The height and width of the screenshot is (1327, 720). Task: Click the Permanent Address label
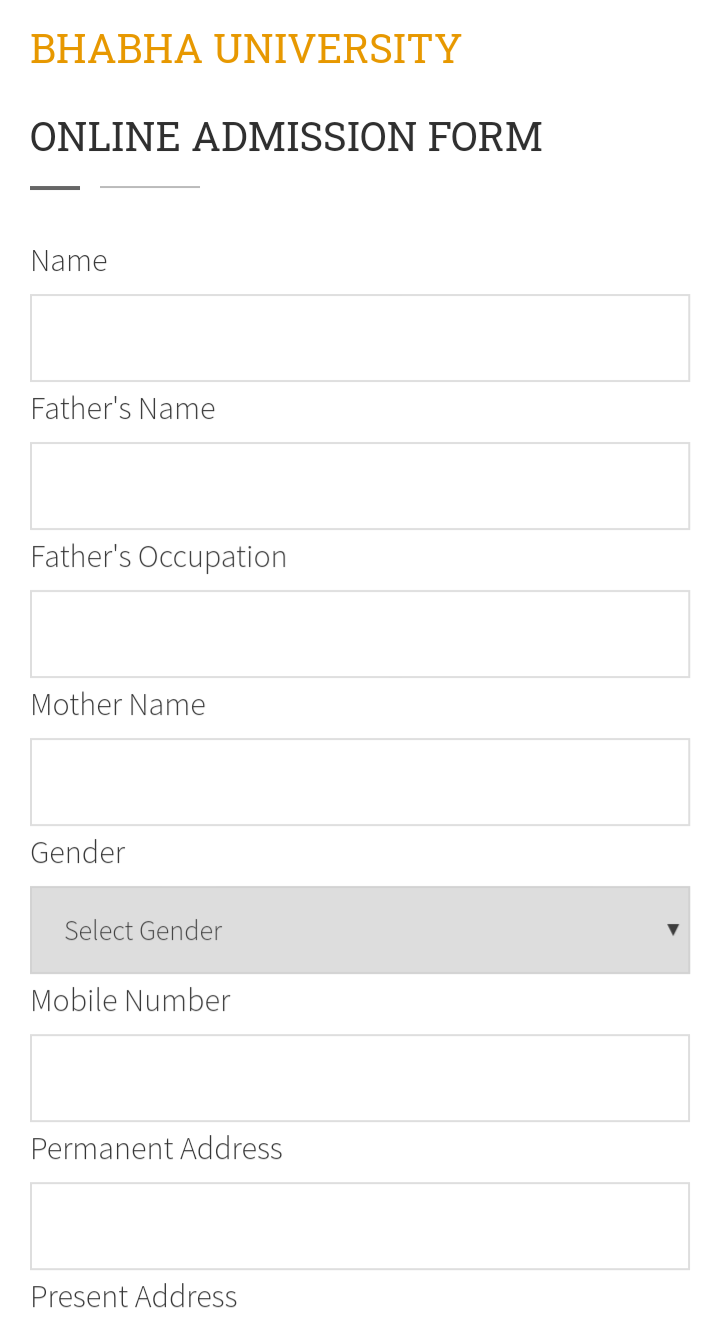pos(156,1148)
